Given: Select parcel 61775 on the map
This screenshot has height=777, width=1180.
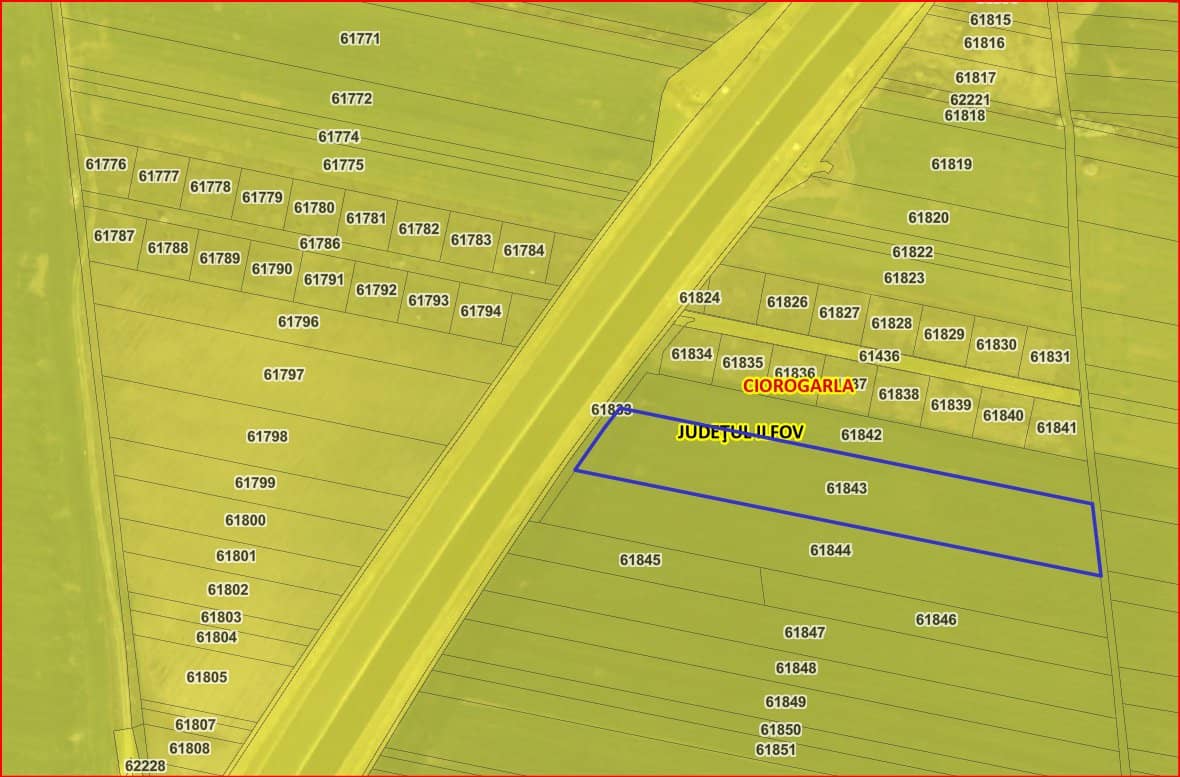Looking at the screenshot, I should coord(343,165).
